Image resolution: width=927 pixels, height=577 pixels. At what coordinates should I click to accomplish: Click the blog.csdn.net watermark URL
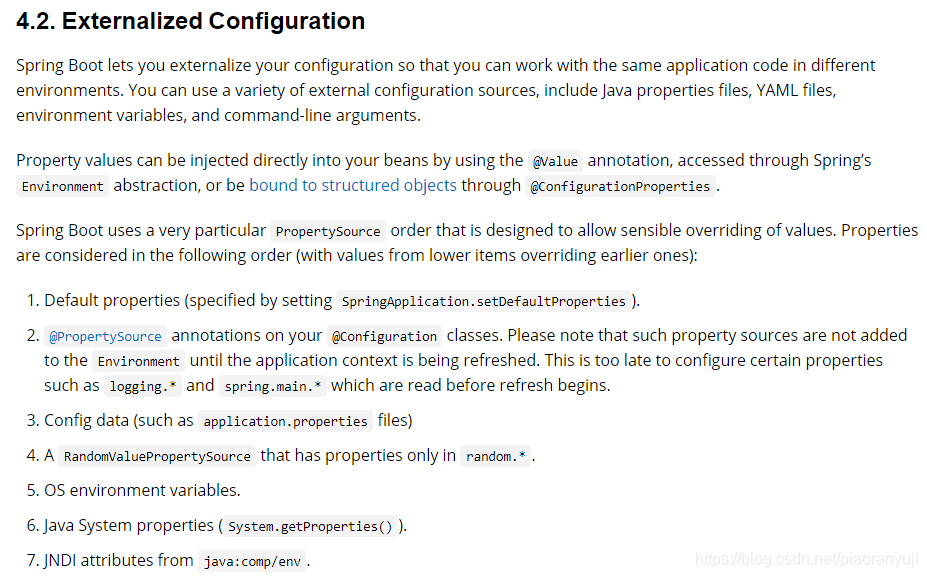806,560
